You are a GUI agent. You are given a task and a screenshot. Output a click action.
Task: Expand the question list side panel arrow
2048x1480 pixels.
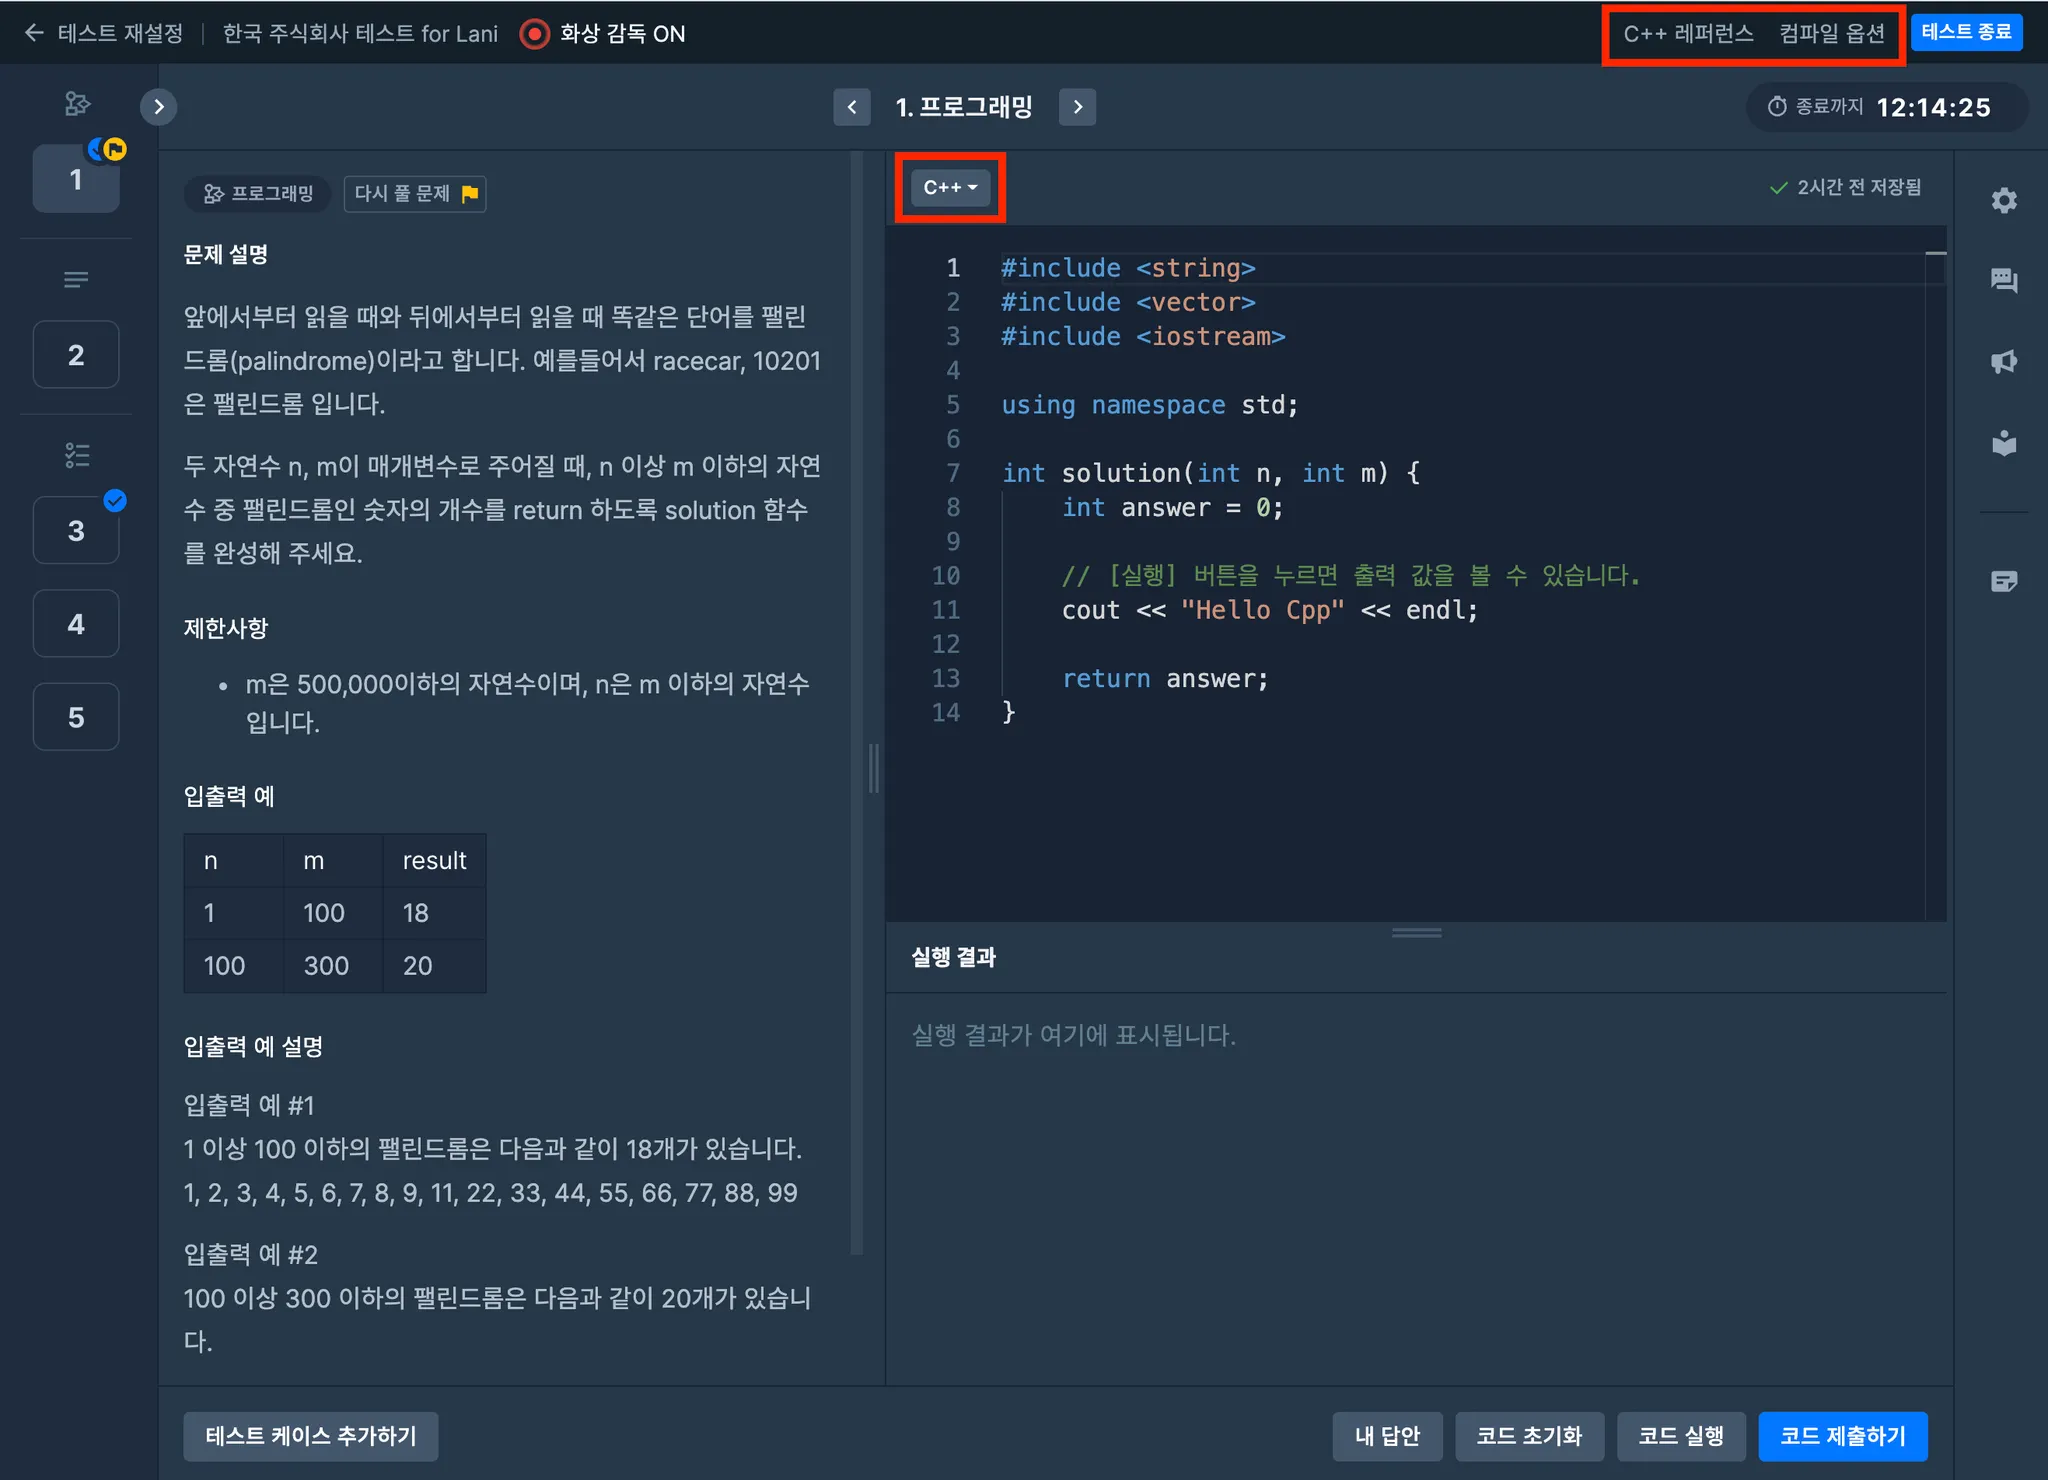(159, 107)
